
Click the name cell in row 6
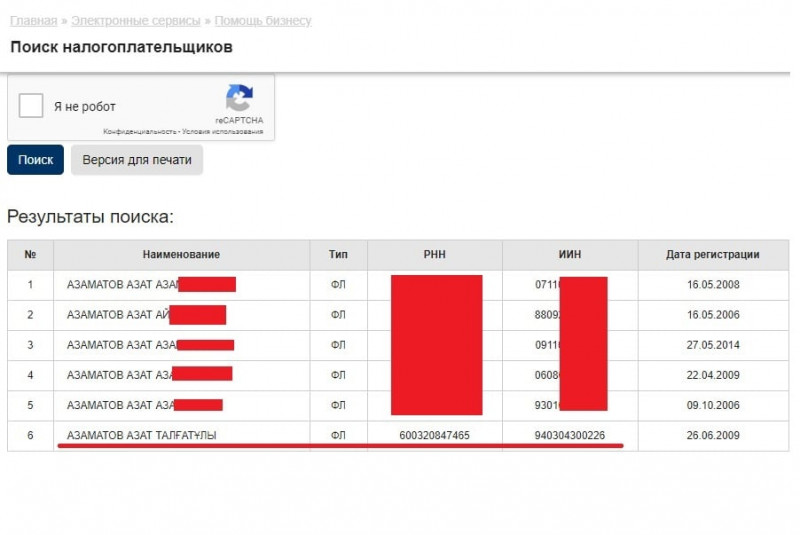tap(141, 435)
